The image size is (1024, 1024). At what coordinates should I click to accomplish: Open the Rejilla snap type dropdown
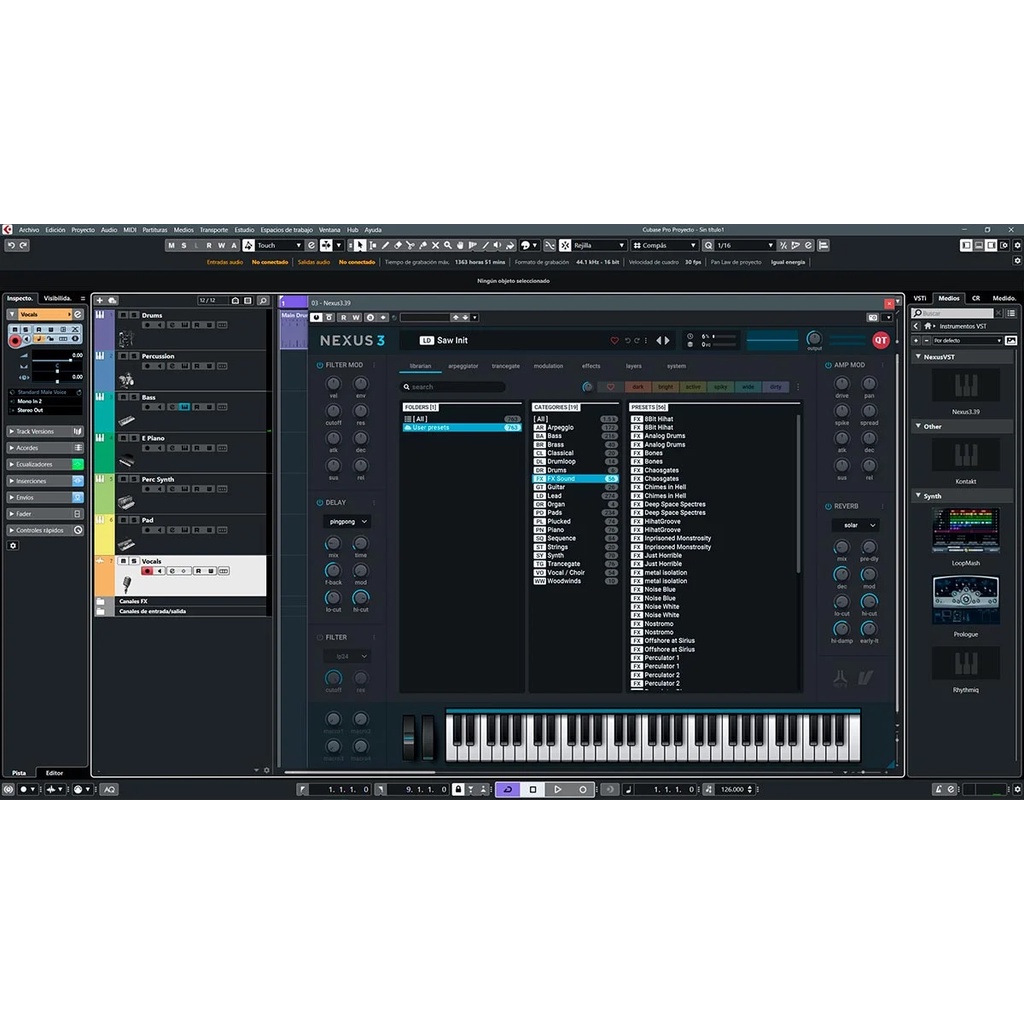coord(599,246)
